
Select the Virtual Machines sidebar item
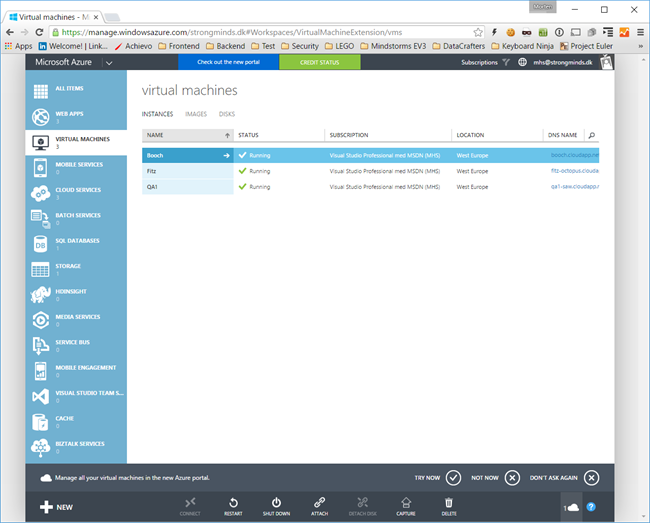click(x=76, y=143)
